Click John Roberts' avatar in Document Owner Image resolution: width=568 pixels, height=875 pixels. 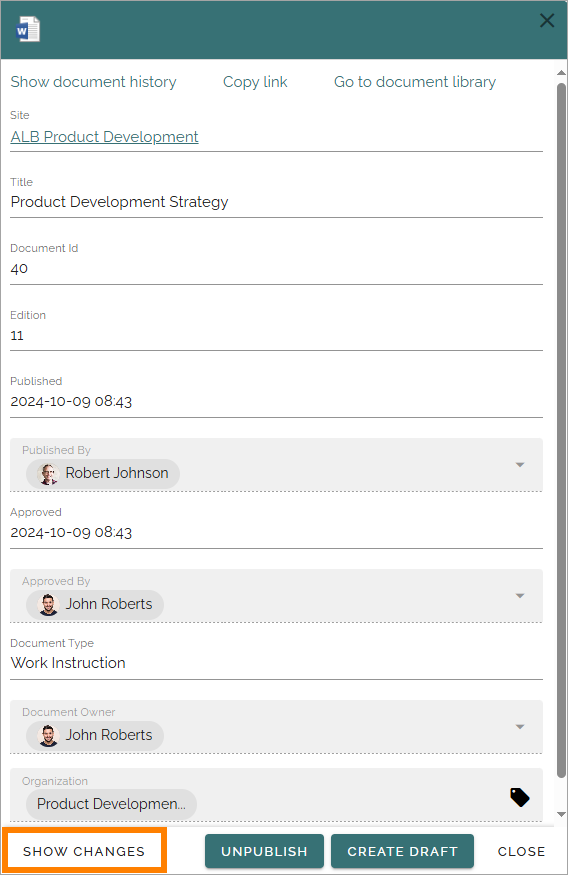(x=49, y=736)
